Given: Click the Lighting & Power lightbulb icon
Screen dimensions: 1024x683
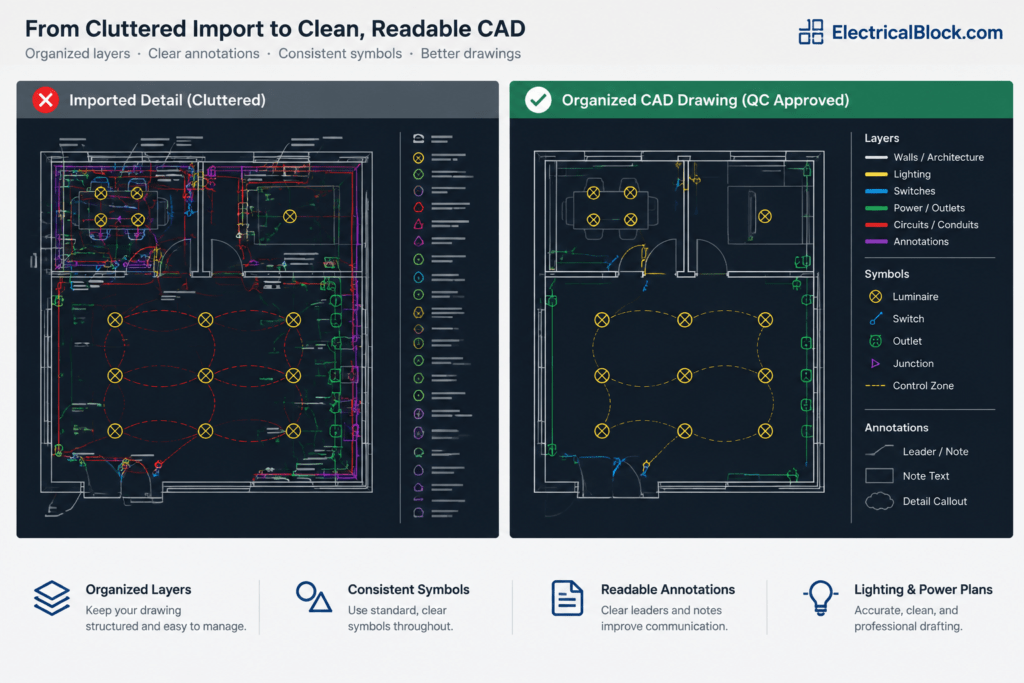Looking at the screenshot, I should pyautogui.click(x=820, y=597).
